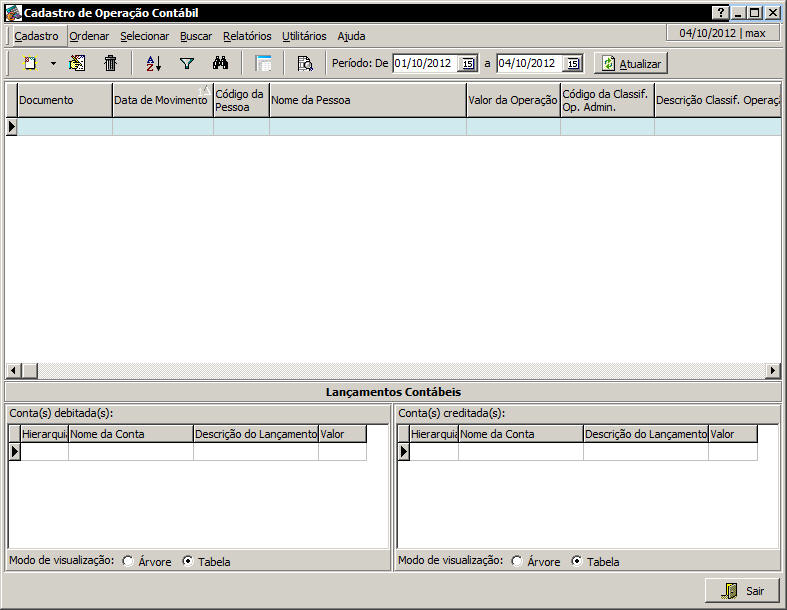
Task: Select Árvore view for credited accounts
Action: pos(517,562)
